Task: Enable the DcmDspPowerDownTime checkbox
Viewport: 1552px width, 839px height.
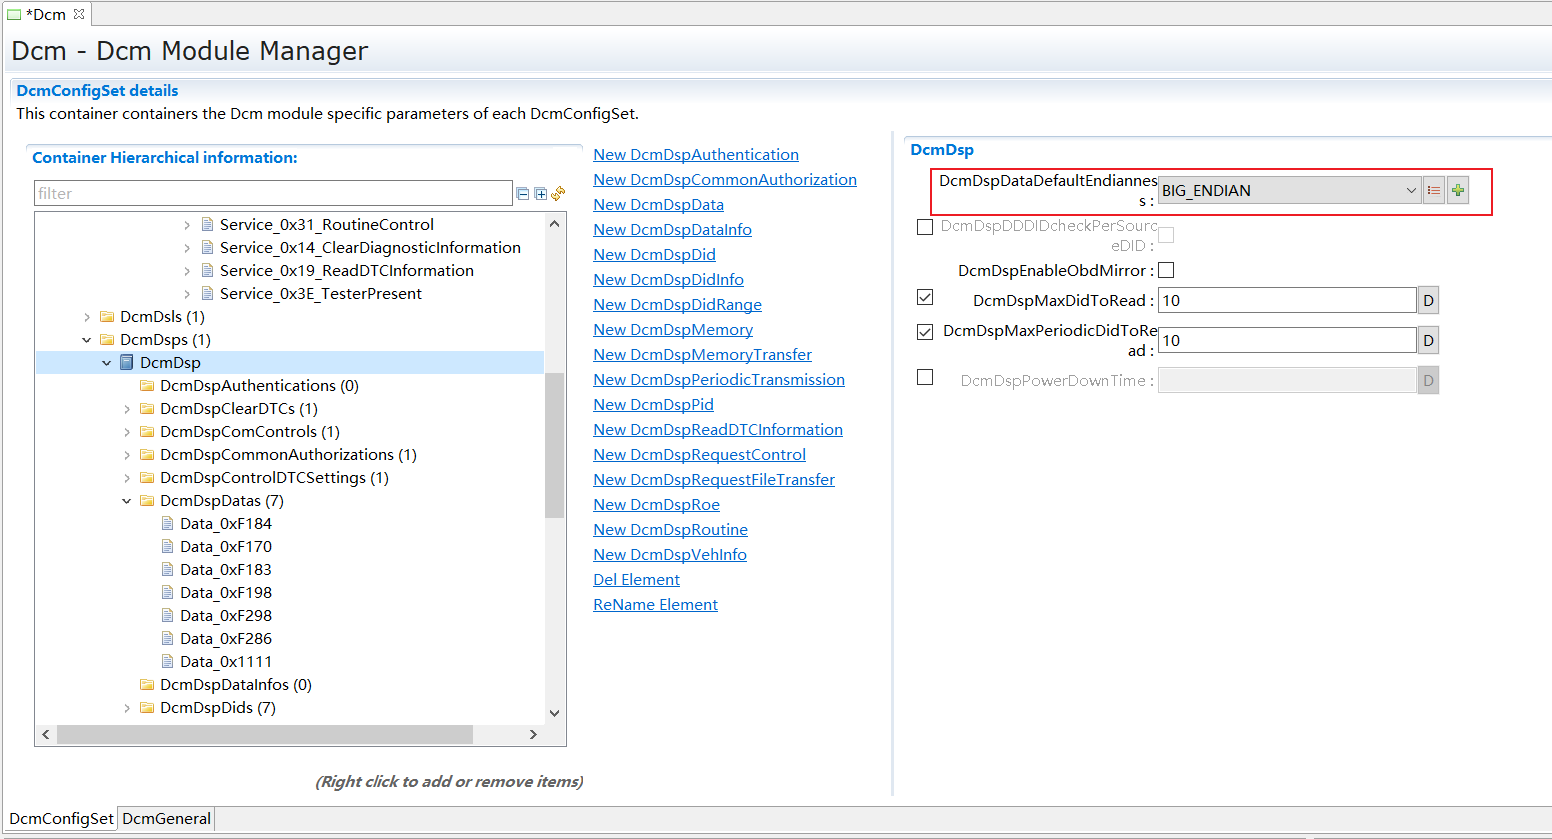Action: (924, 377)
